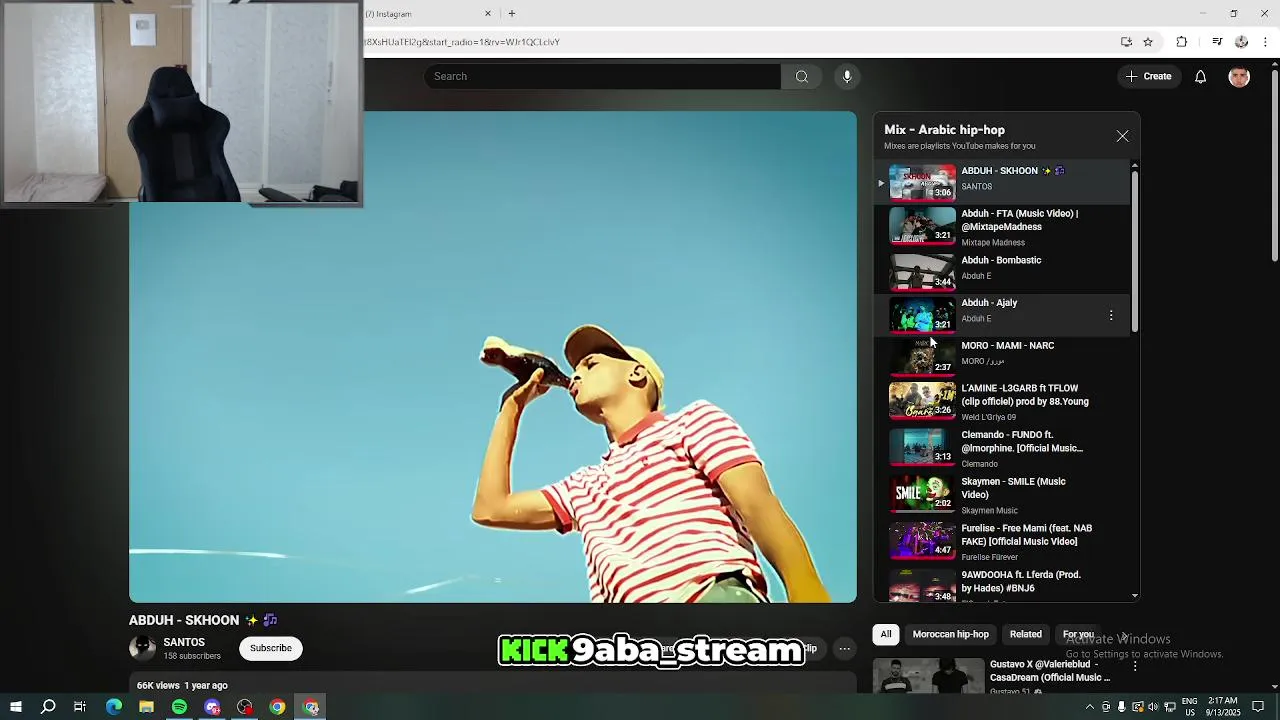Open File Explorer from taskbar

coord(146,707)
